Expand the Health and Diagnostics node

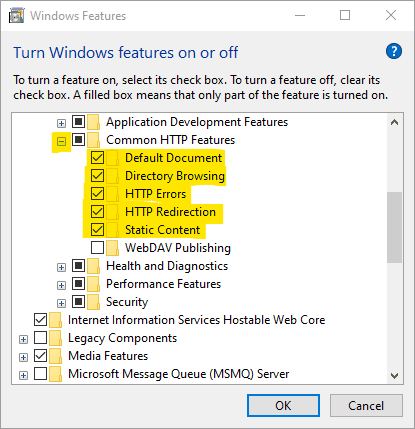pyautogui.click(x=61, y=268)
